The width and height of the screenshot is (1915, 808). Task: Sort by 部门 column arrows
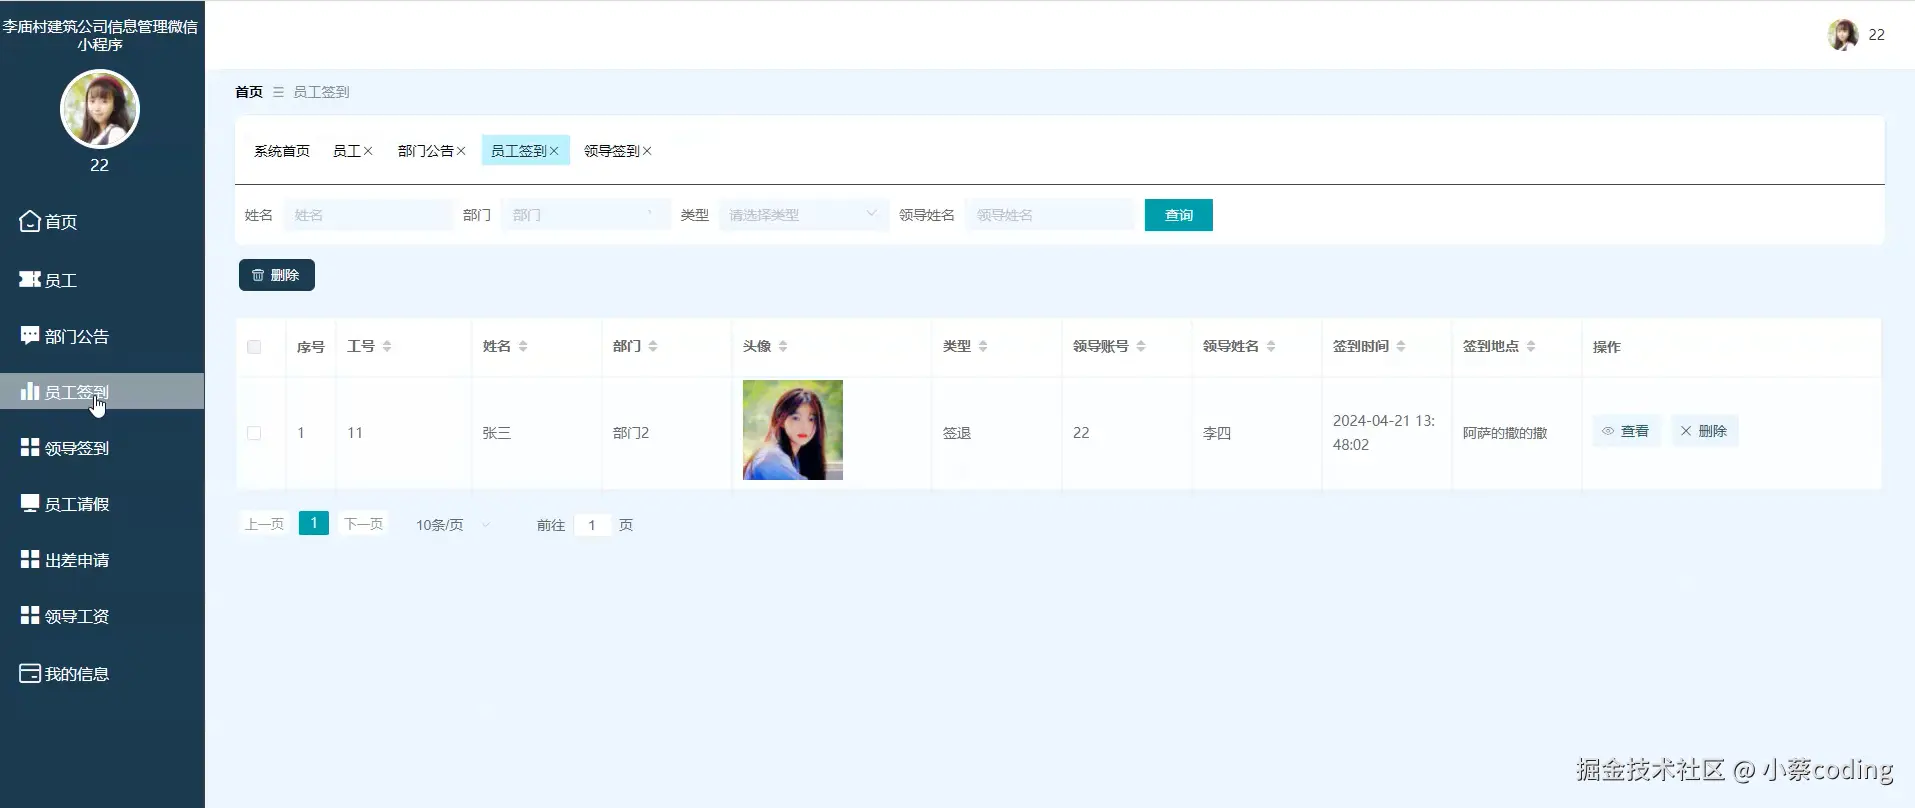[x=653, y=346]
